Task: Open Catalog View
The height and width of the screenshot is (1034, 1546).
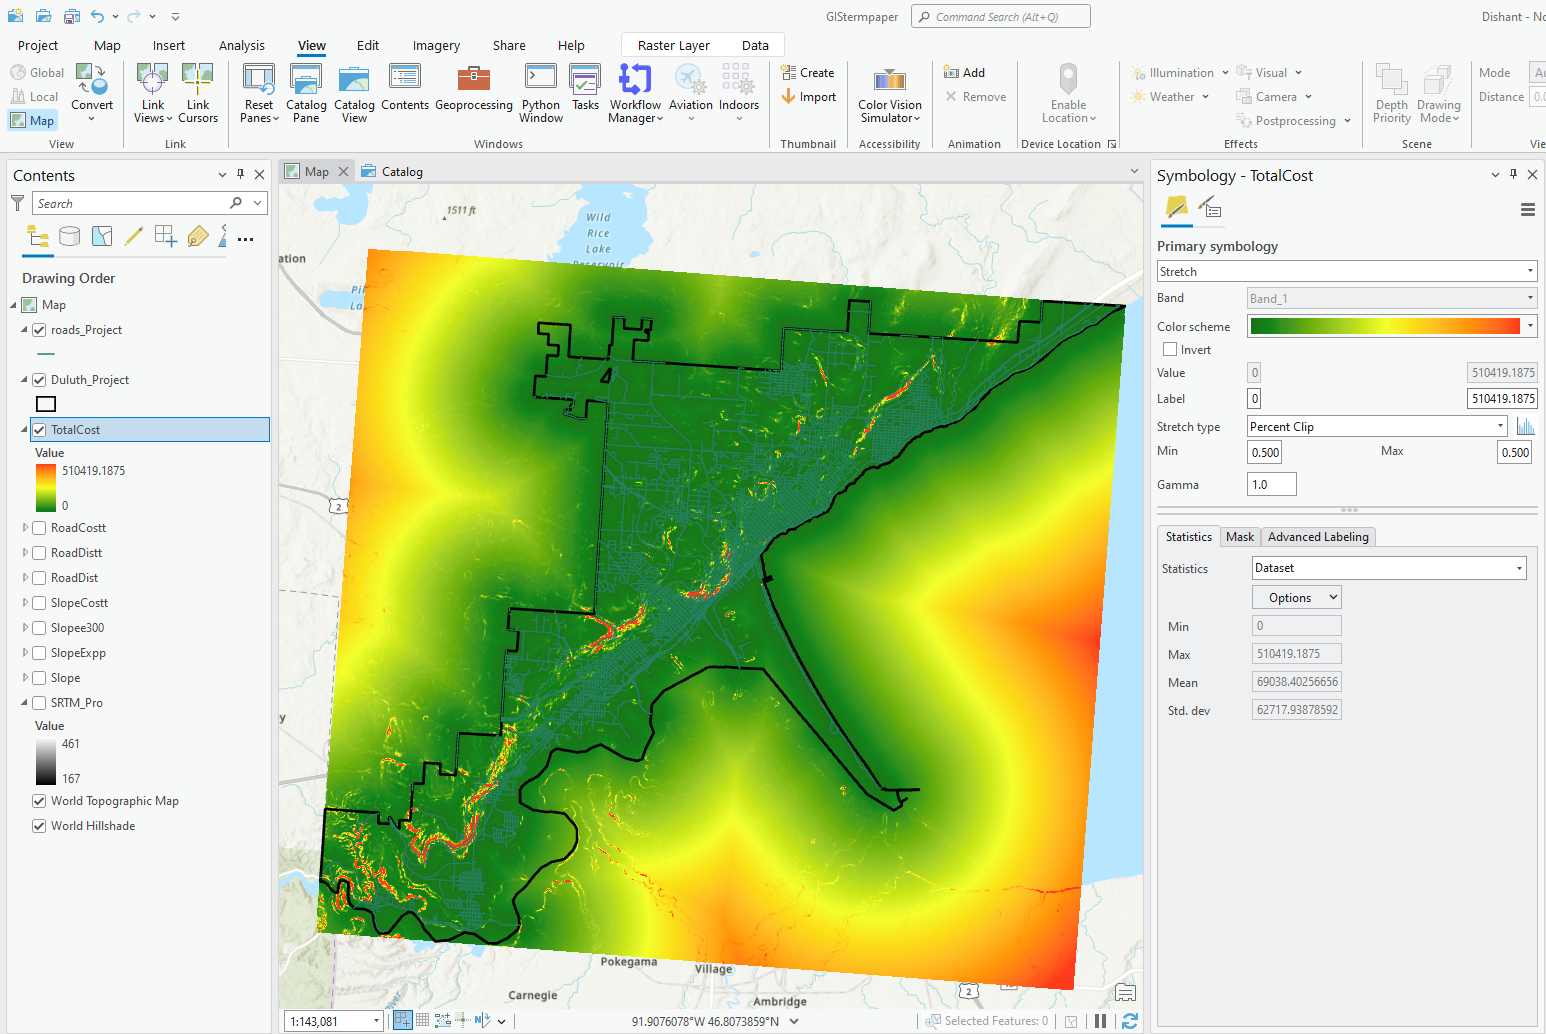Action: click(x=354, y=92)
